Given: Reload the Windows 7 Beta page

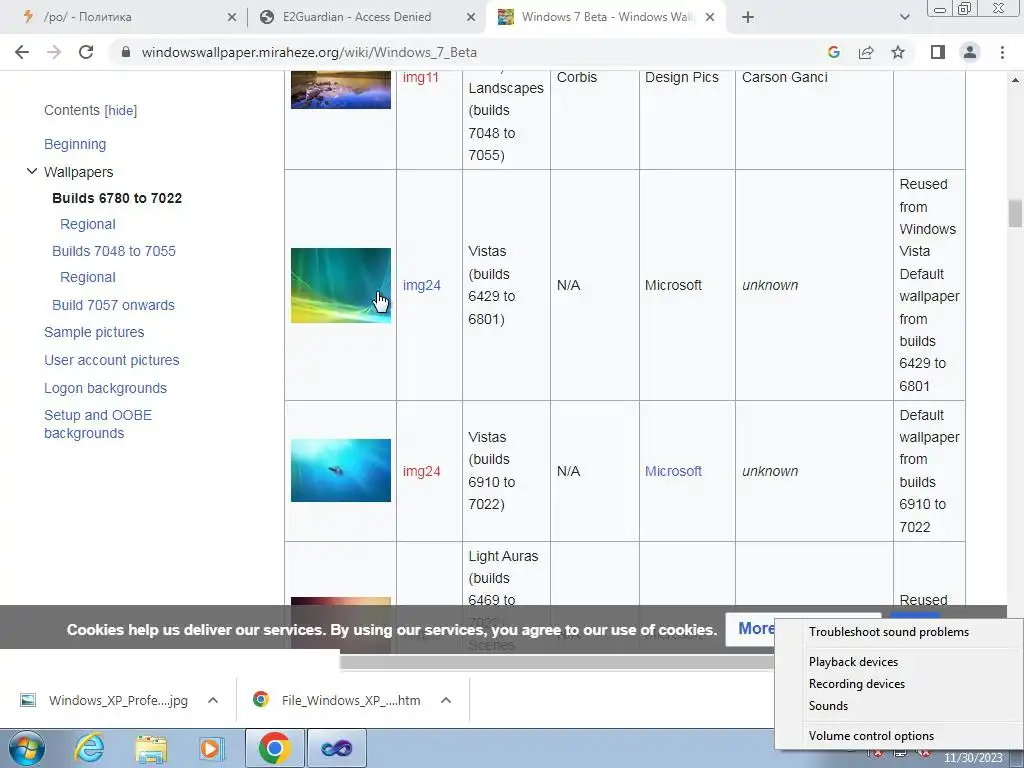Looking at the screenshot, I should (x=86, y=52).
